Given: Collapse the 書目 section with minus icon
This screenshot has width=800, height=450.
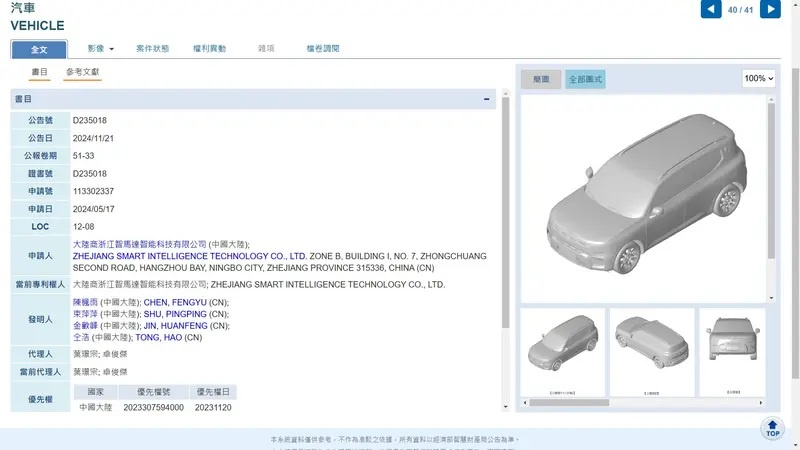Looking at the screenshot, I should tap(486, 100).
